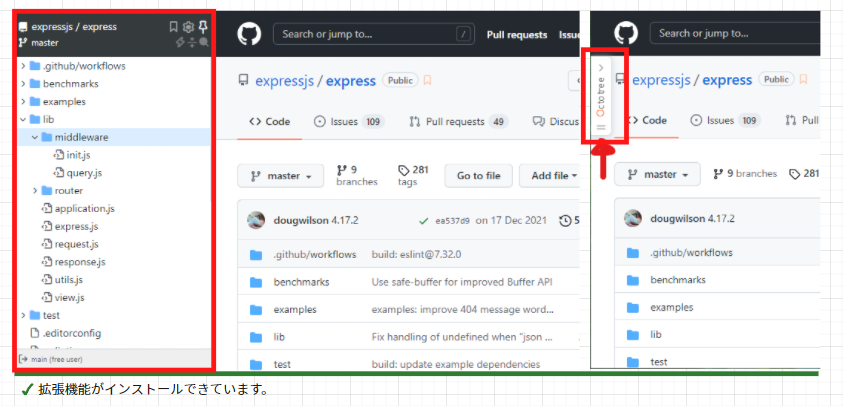
Task: Open the master branch dropdown on left page
Action: pos(281,176)
